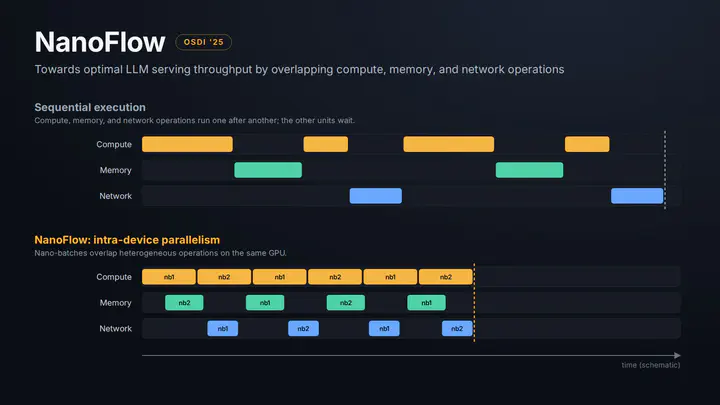Select first orange Compute block in Sequential execution
This screenshot has height=405, width=720.
tap(187, 144)
